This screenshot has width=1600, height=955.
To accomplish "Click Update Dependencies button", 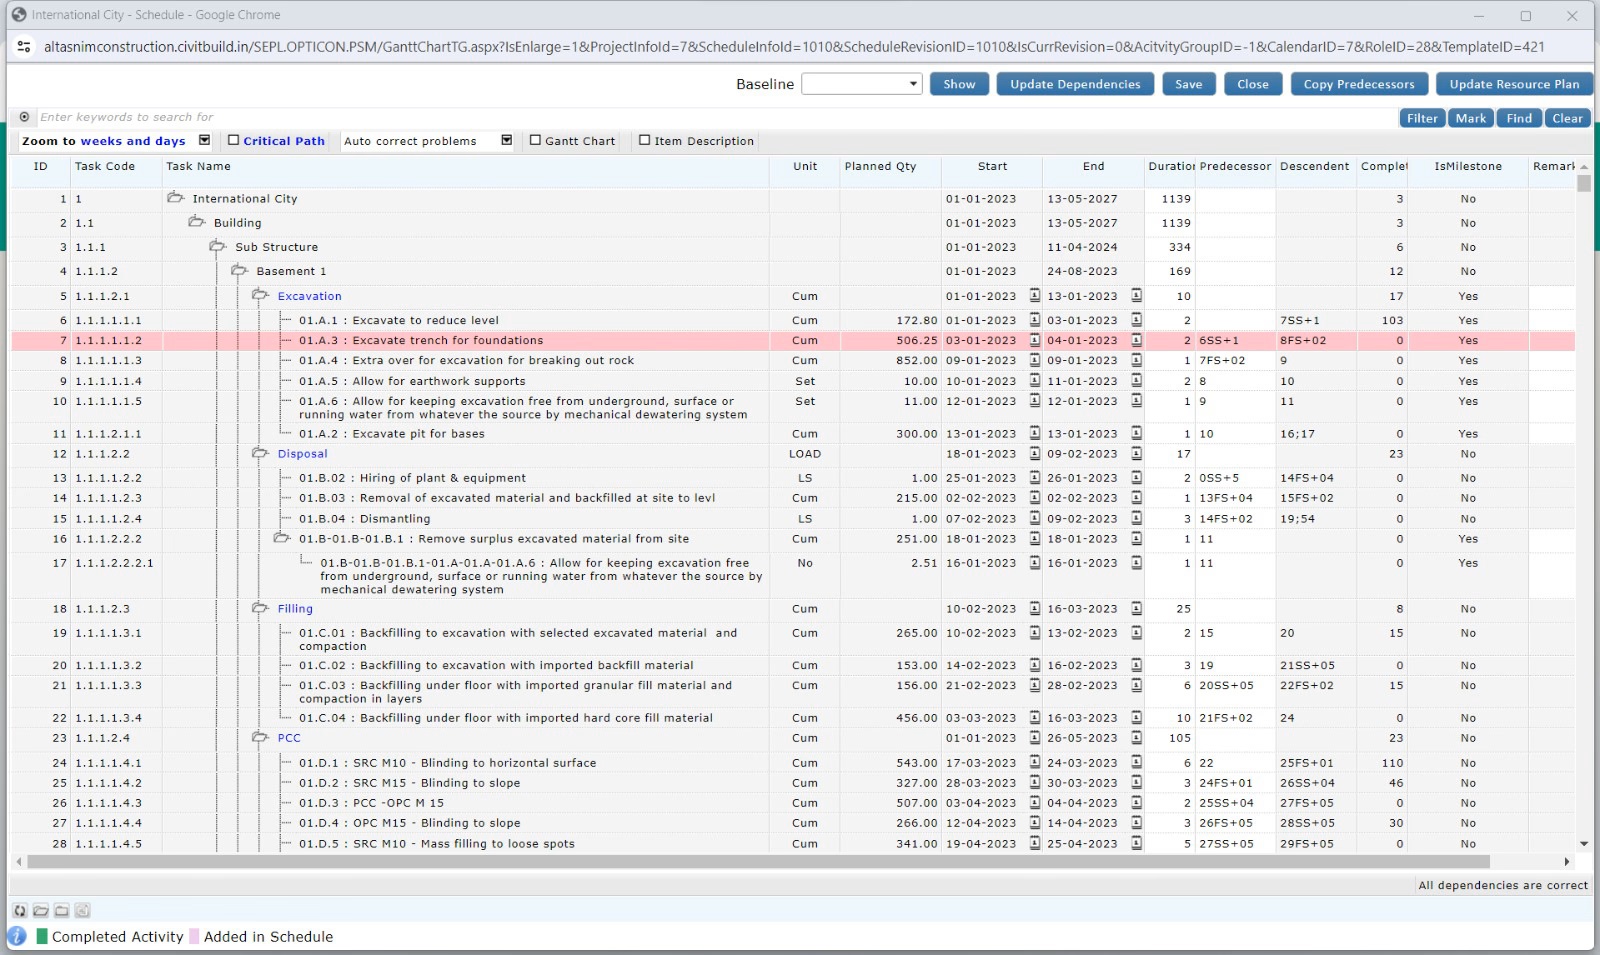I will point(1075,84).
